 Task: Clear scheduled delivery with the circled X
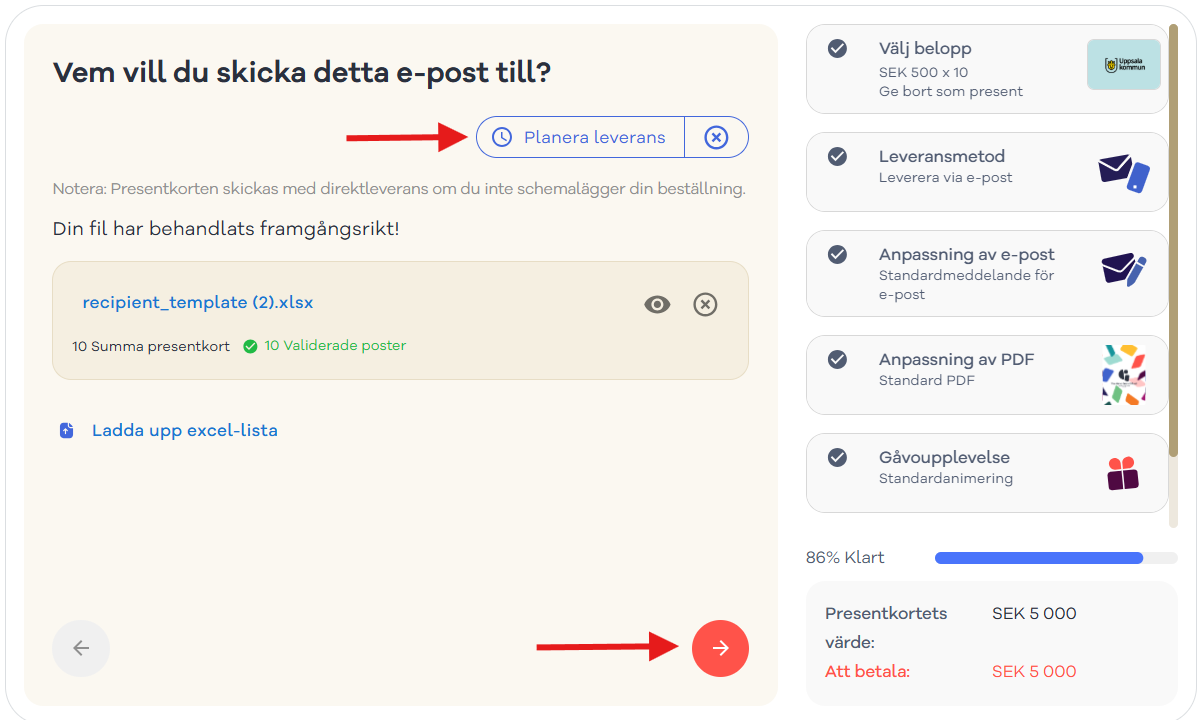point(716,138)
